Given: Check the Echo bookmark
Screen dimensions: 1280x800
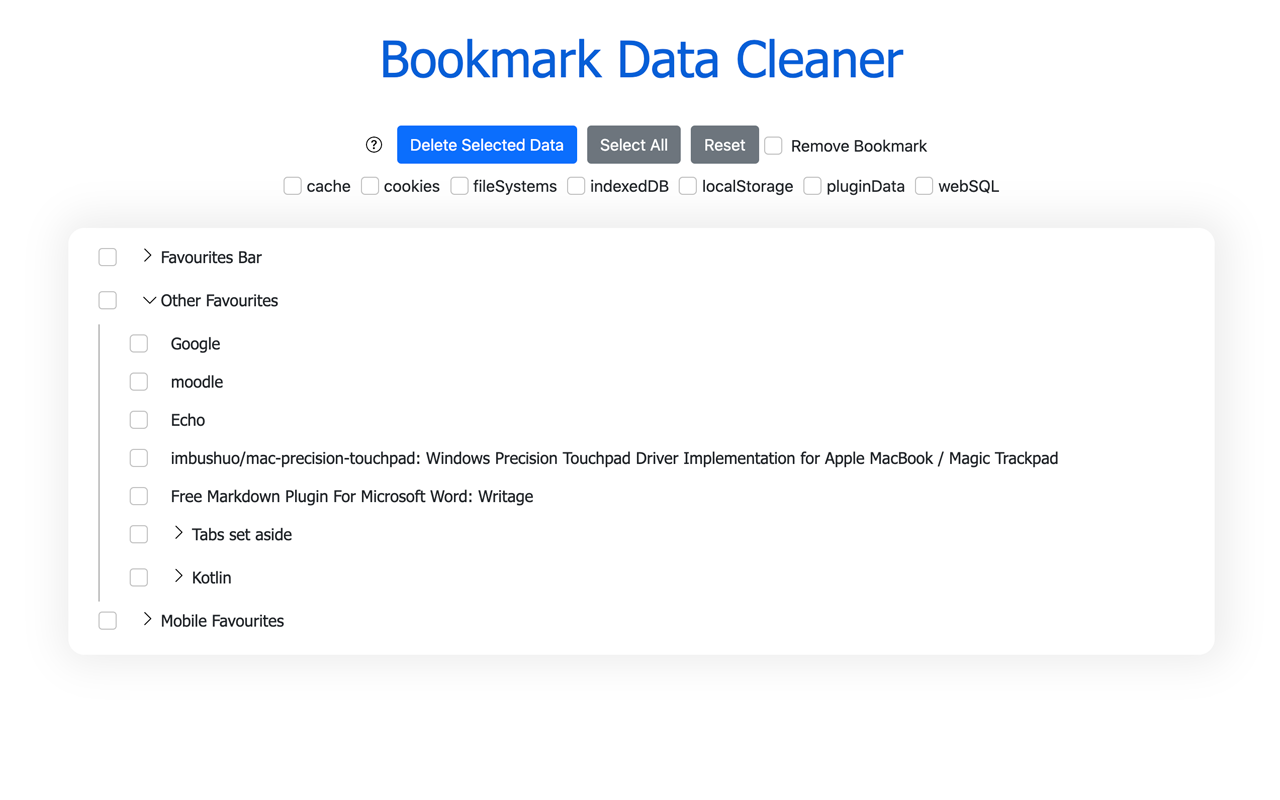Looking at the screenshot, I should 138,419.
